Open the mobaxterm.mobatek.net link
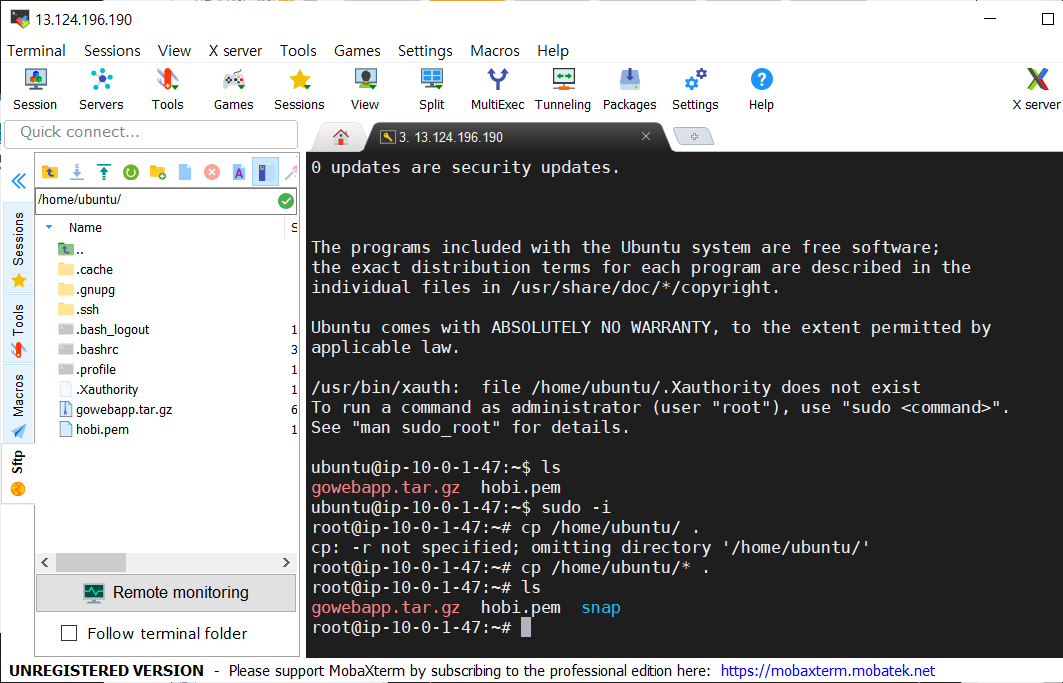Image resolution: width=1063 pixels, height=683 pixels. tap(827, 671)
